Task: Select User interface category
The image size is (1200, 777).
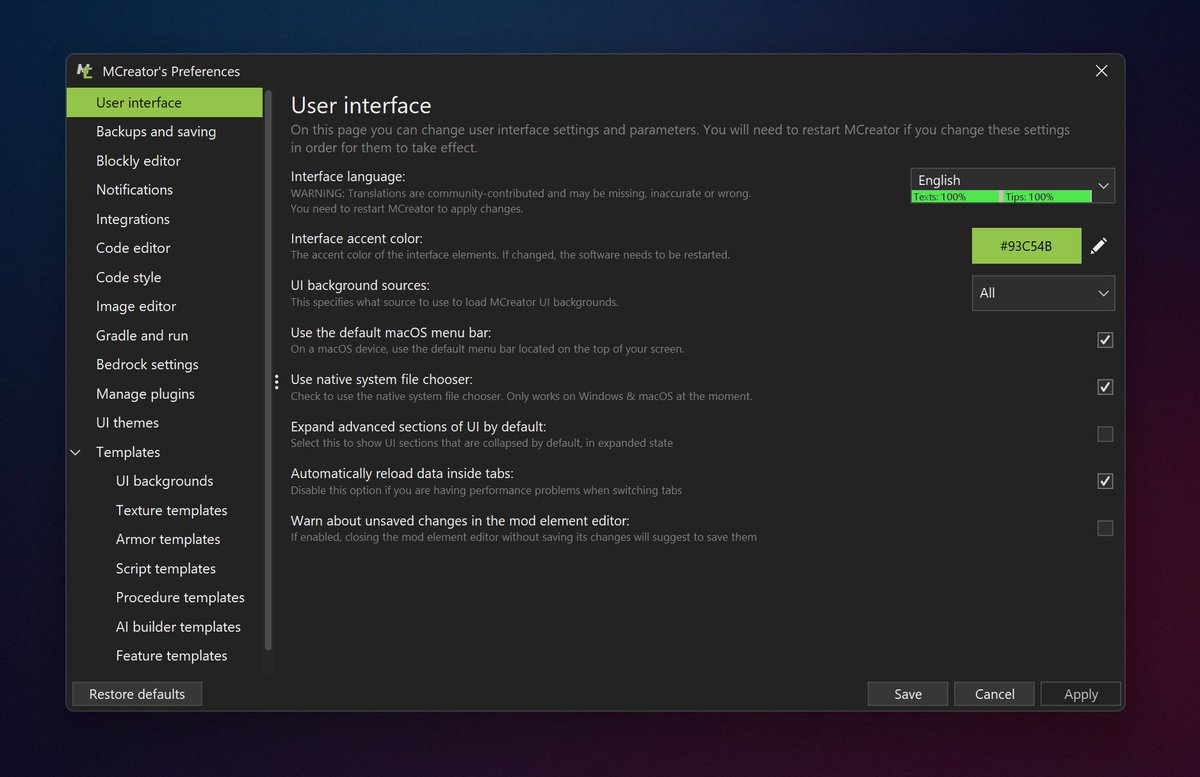Action: point(164,102)
